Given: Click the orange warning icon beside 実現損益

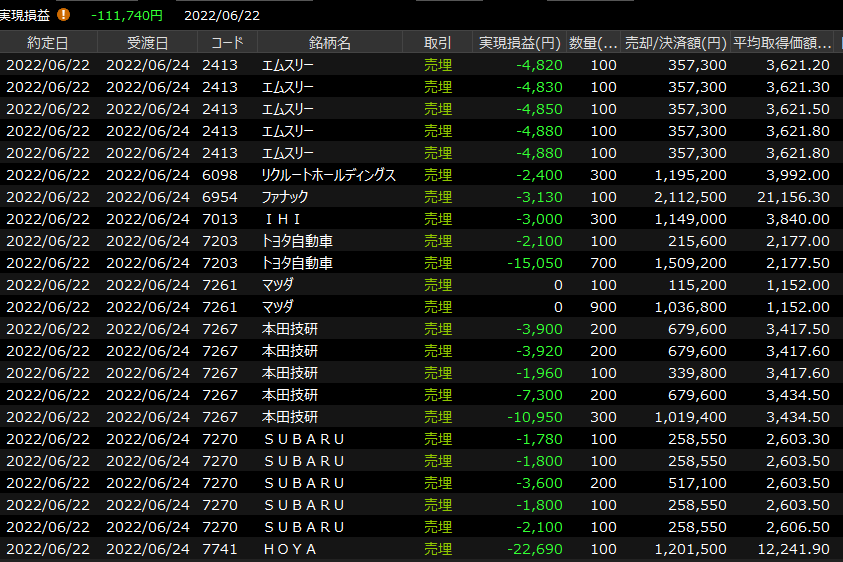Looking at the screenshot, I should tap(64, 15).
